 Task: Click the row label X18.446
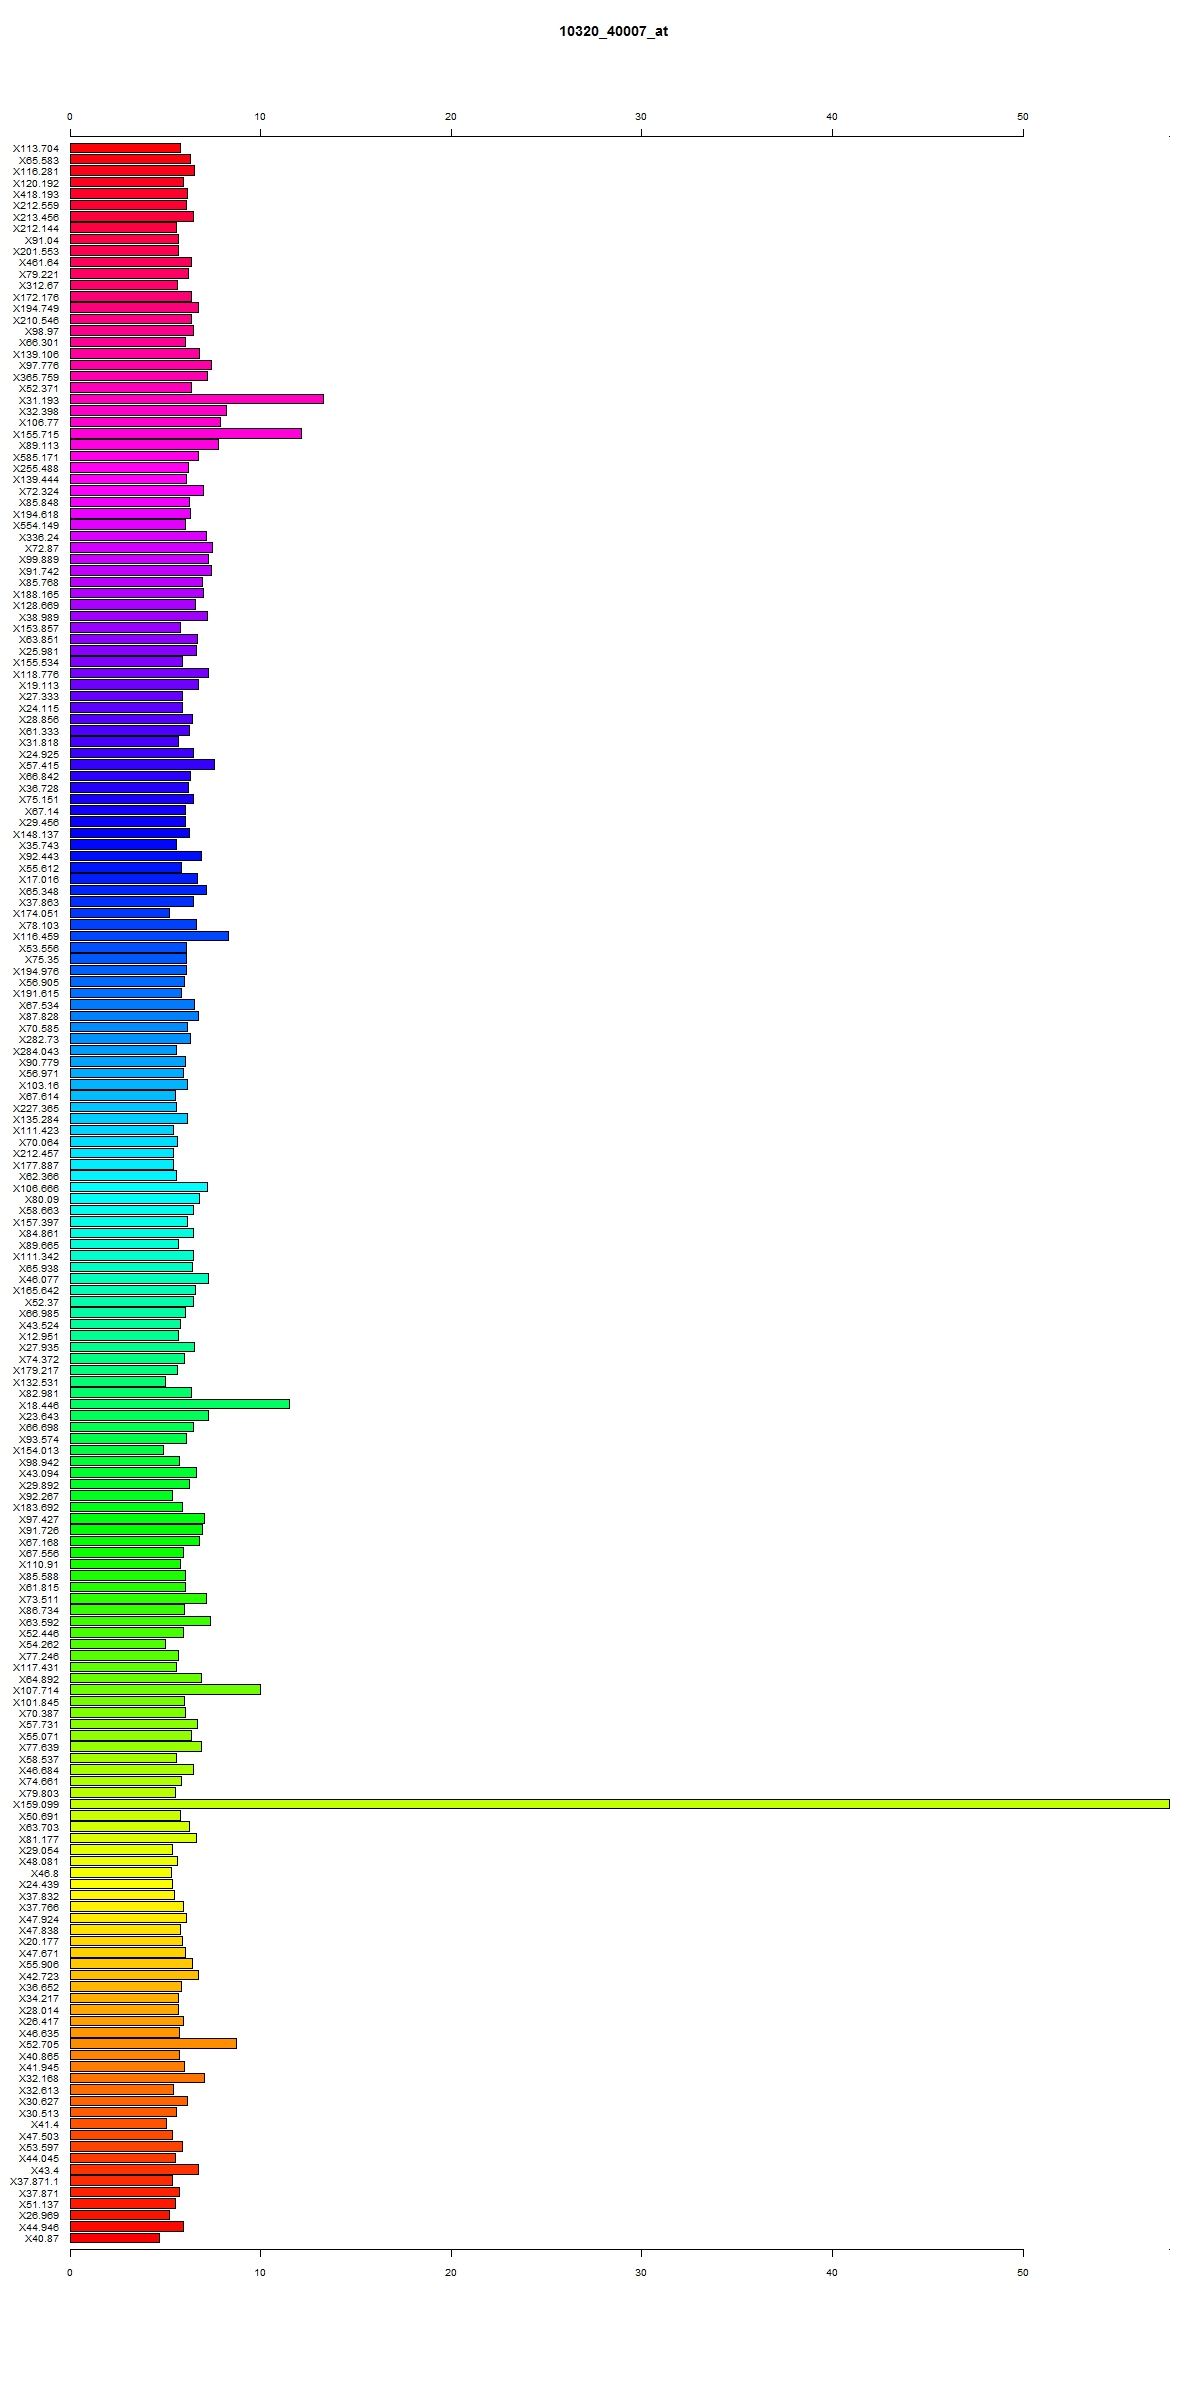tap(39, 1405)
